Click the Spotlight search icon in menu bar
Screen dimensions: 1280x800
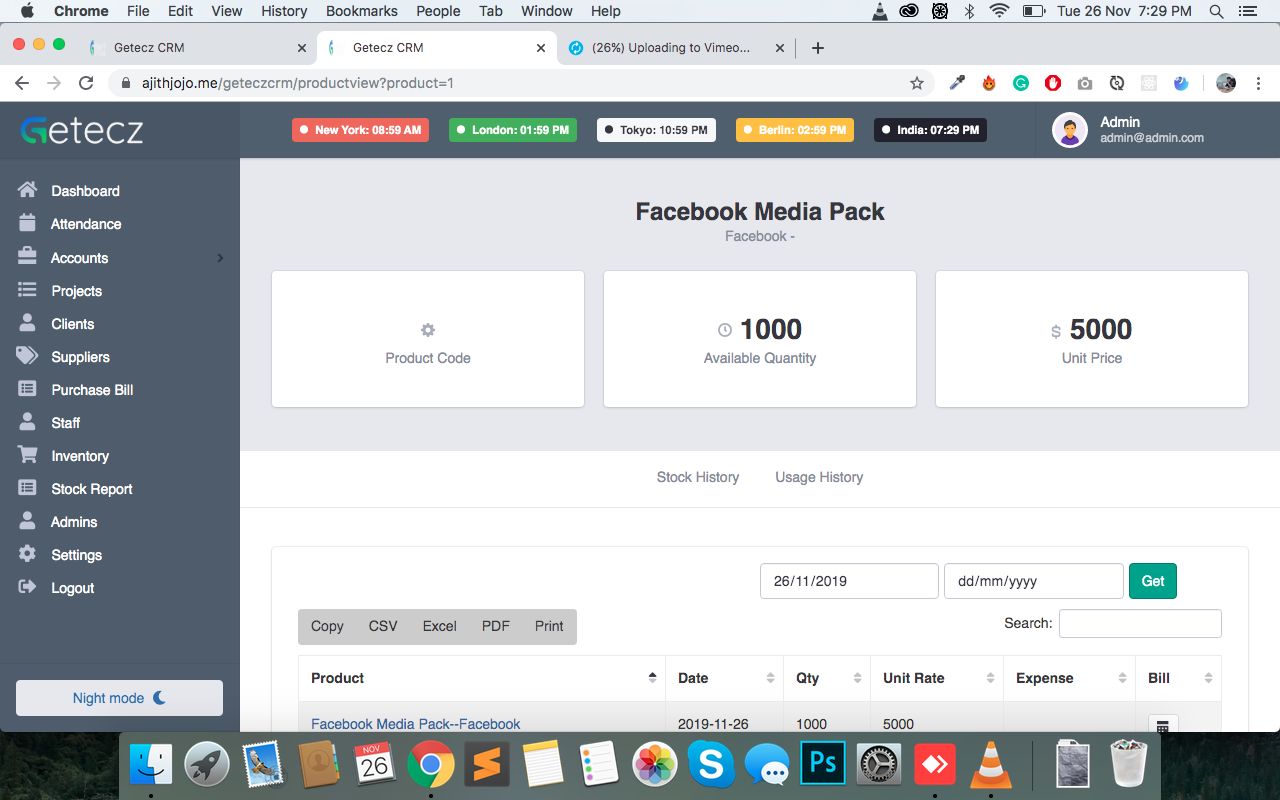pos(1216,11)
